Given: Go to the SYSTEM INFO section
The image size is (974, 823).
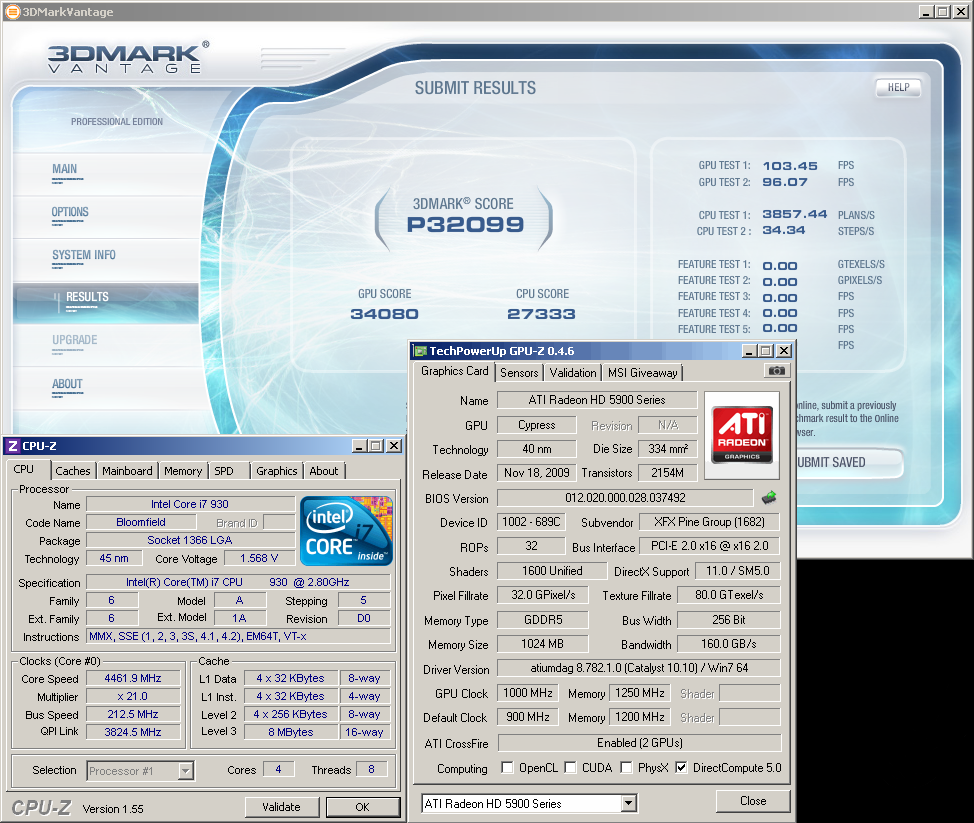Looking at the screenshot, I should [84, 255].
